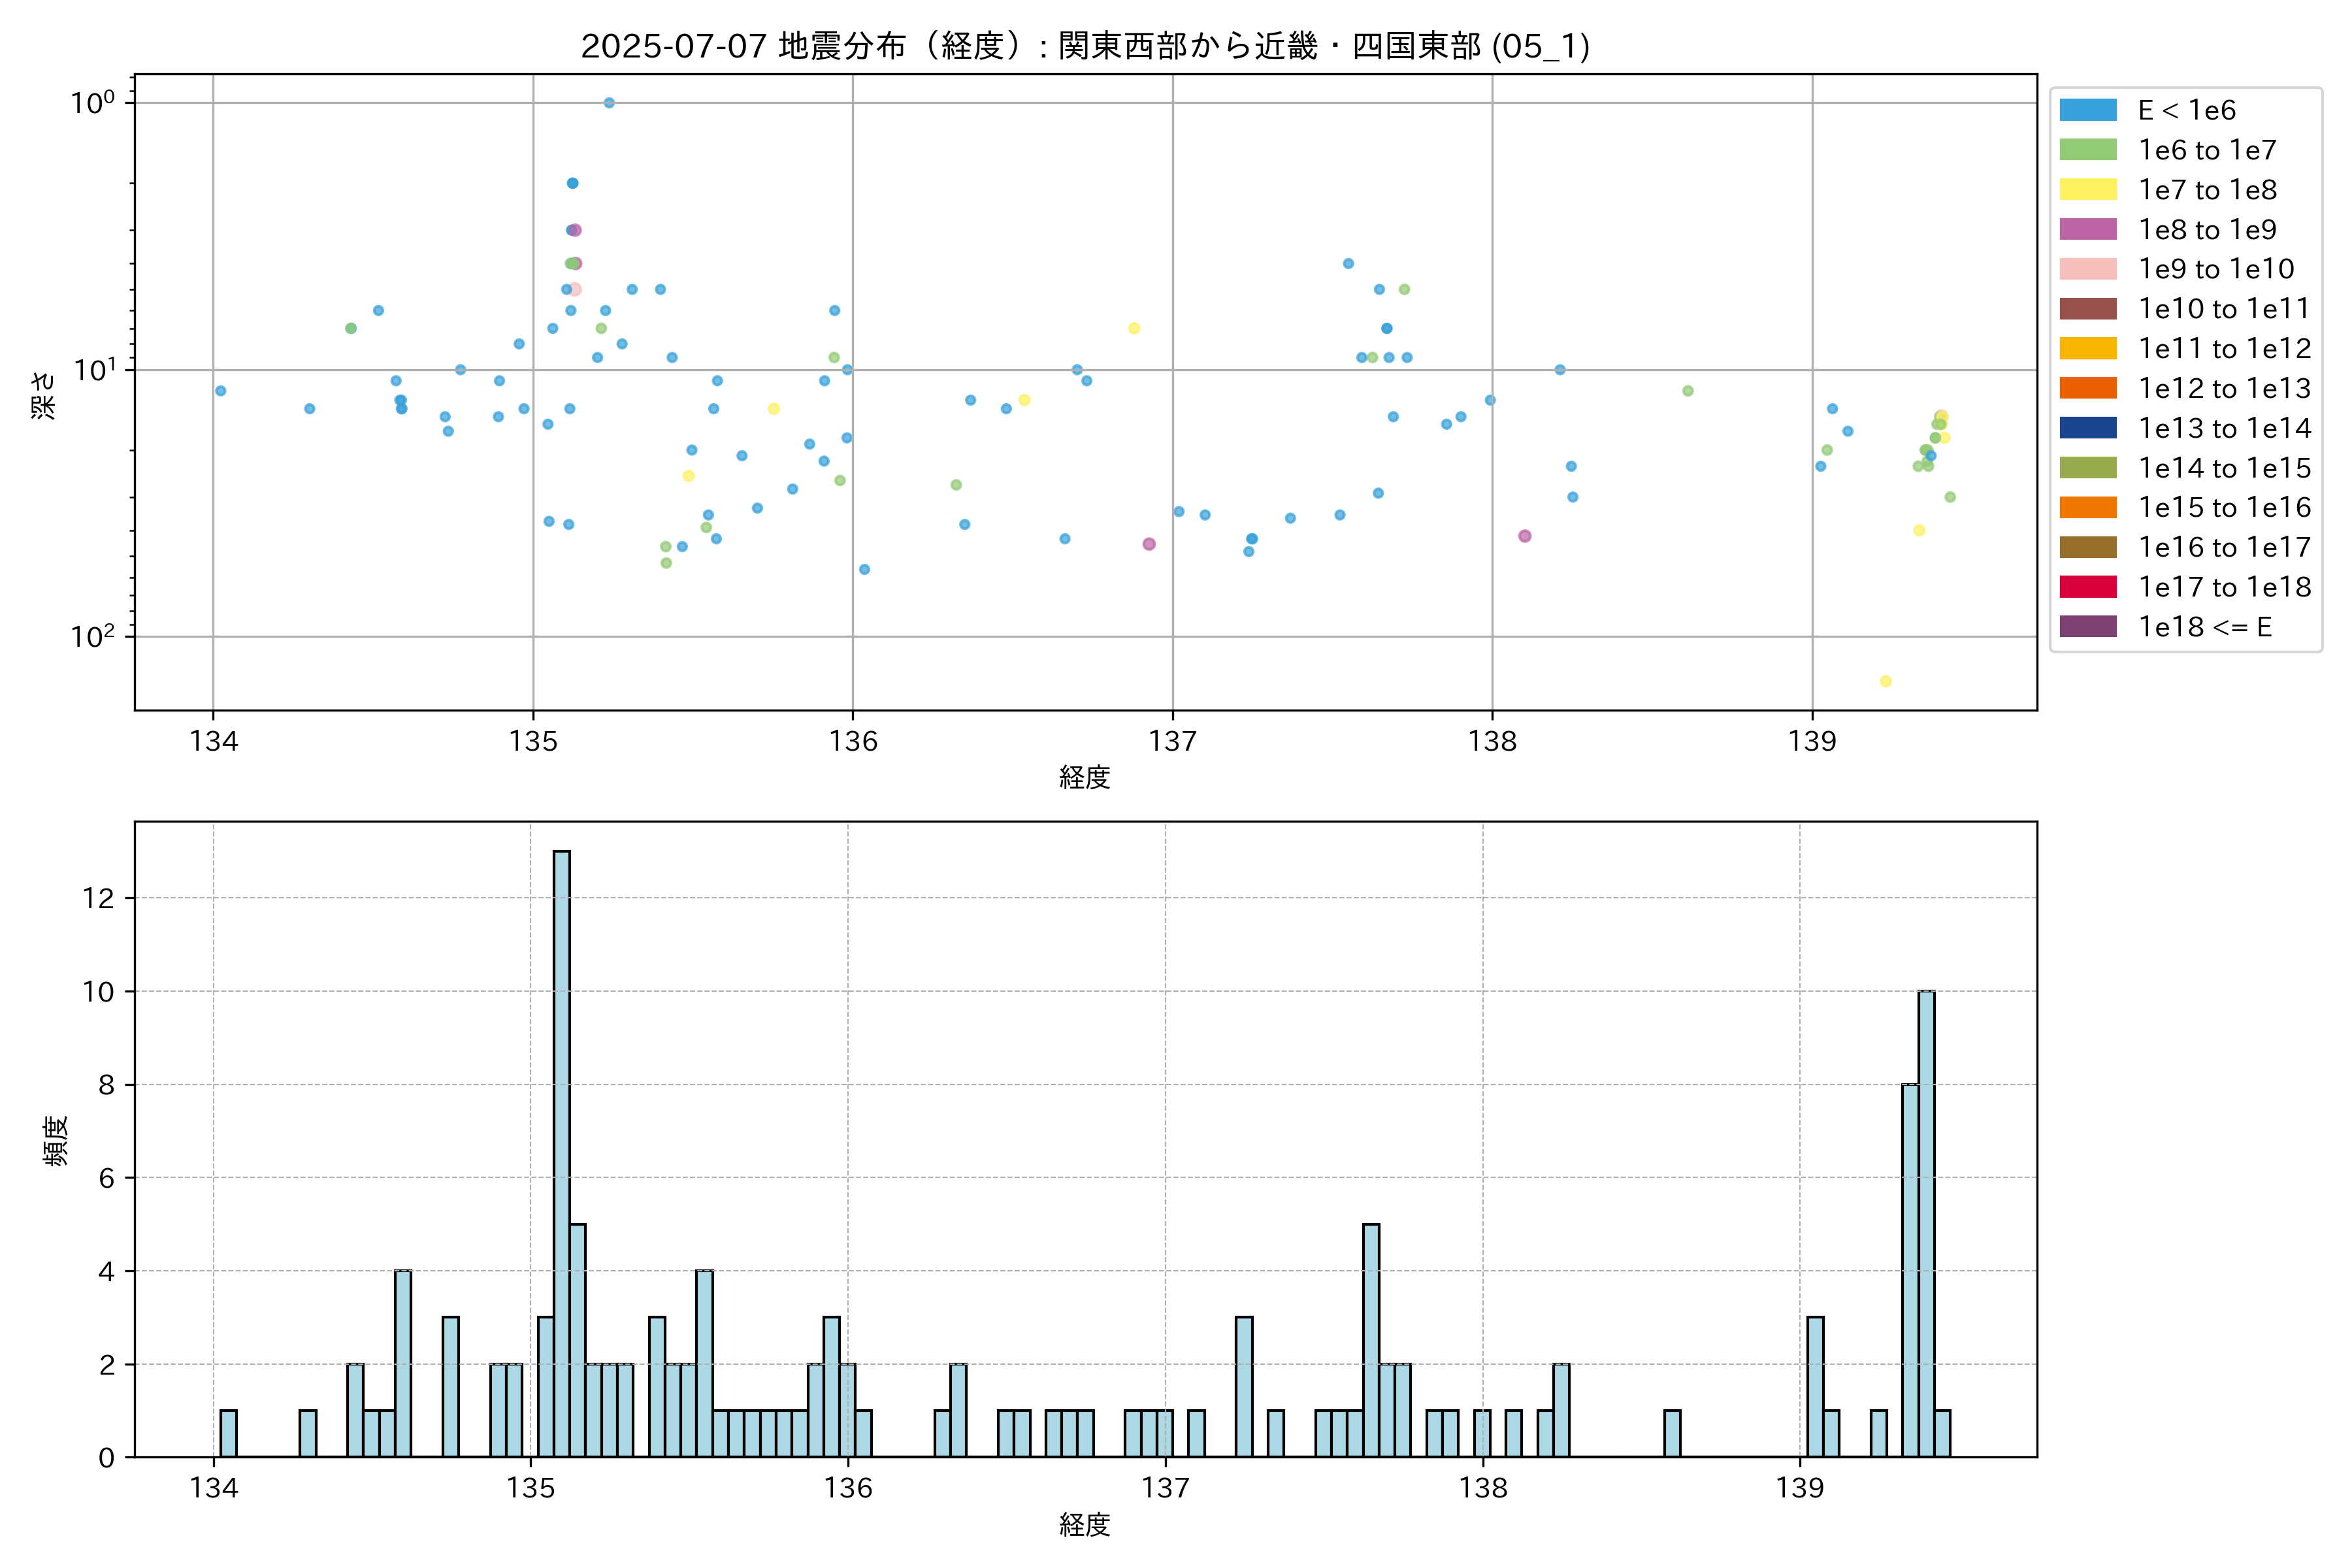Click the 経度 x-axis label under the scatter plot
Image resolution: width=2352 pixels, height=1568 pixels.
[1085, 777]
